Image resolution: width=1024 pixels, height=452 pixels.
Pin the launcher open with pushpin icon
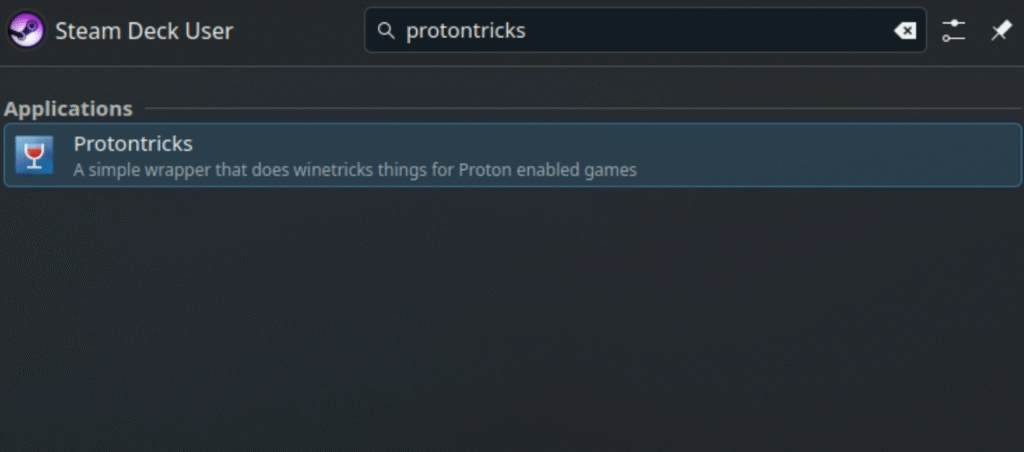click(1001, 31)
